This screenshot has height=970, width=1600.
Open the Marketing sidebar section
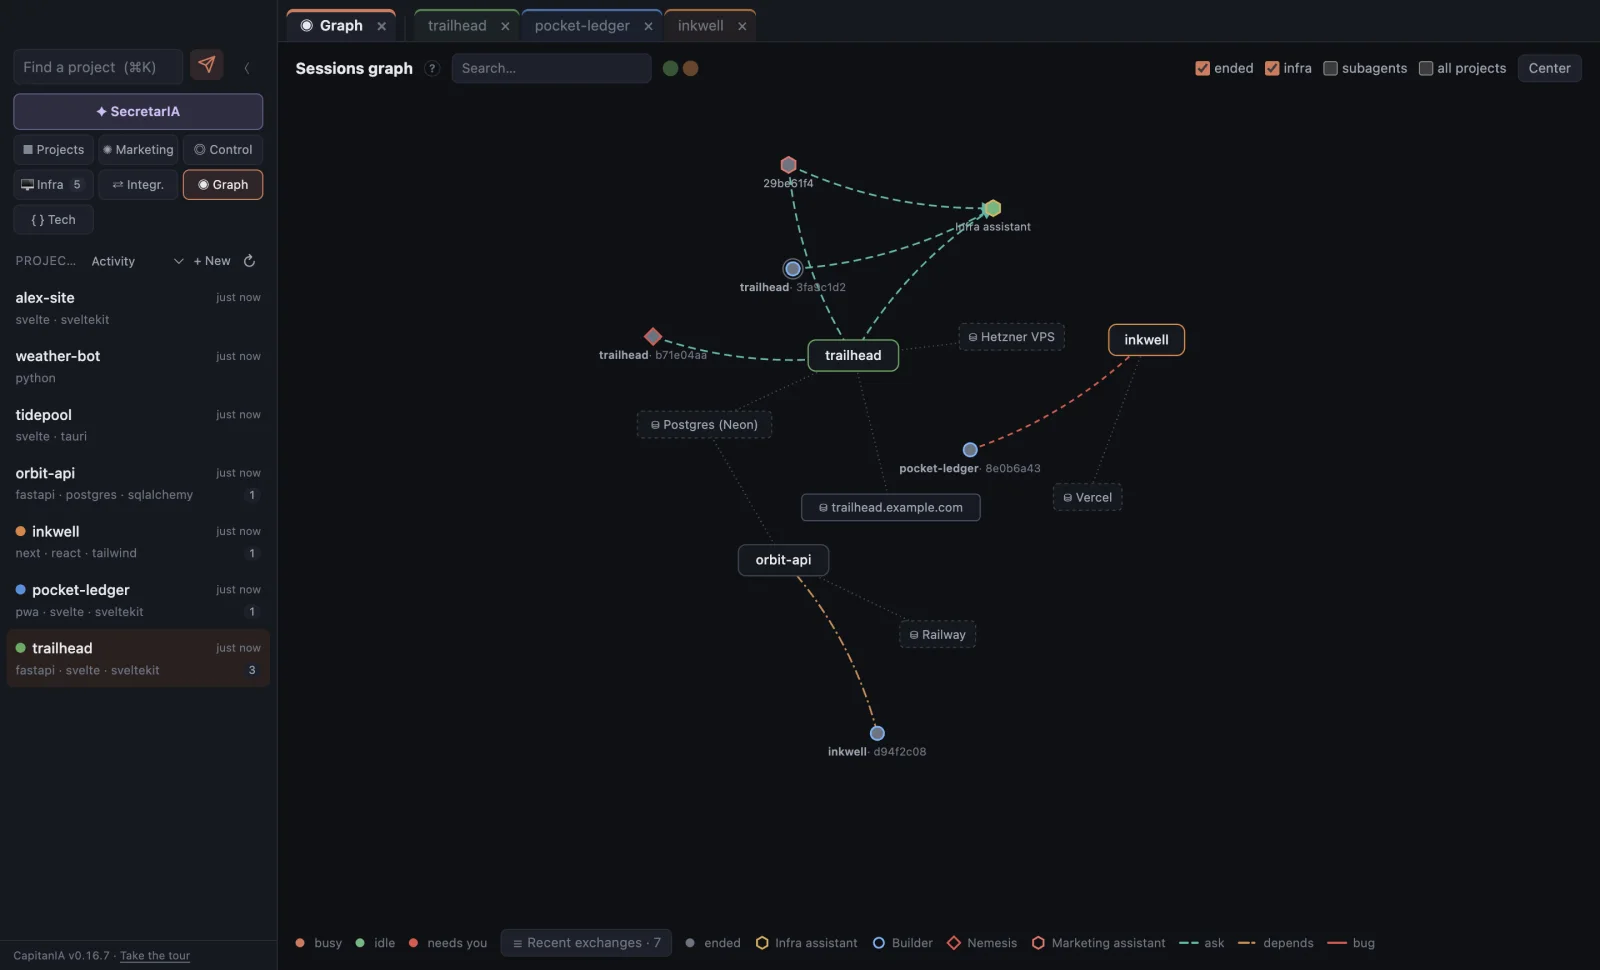(x=138, y=150)
